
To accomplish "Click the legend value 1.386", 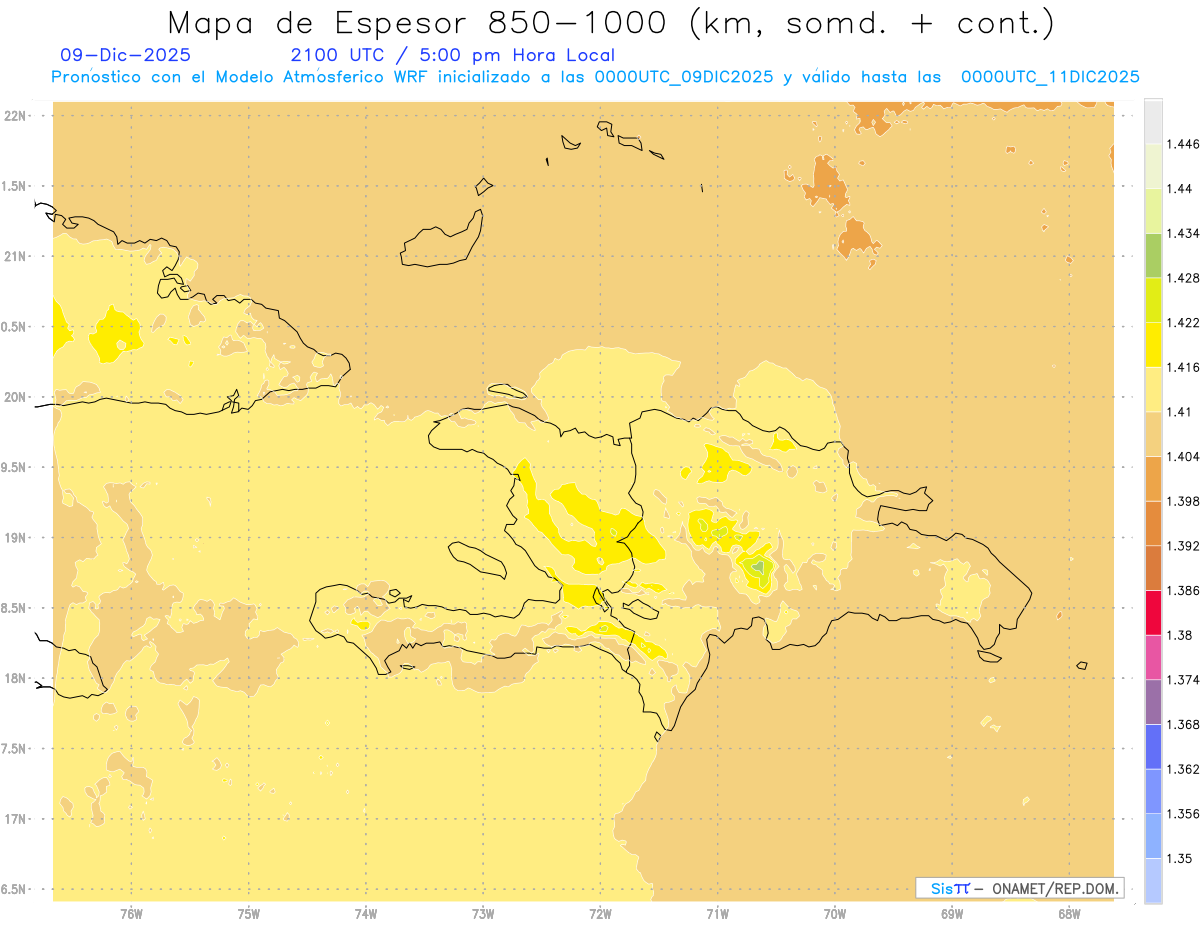I will pos(1184,591).
